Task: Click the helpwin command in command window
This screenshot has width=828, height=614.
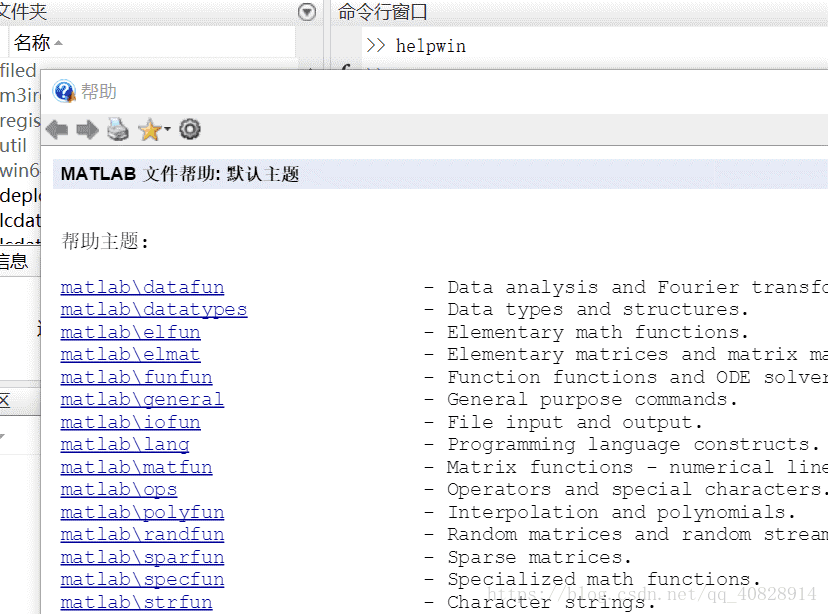Action: 430,46
